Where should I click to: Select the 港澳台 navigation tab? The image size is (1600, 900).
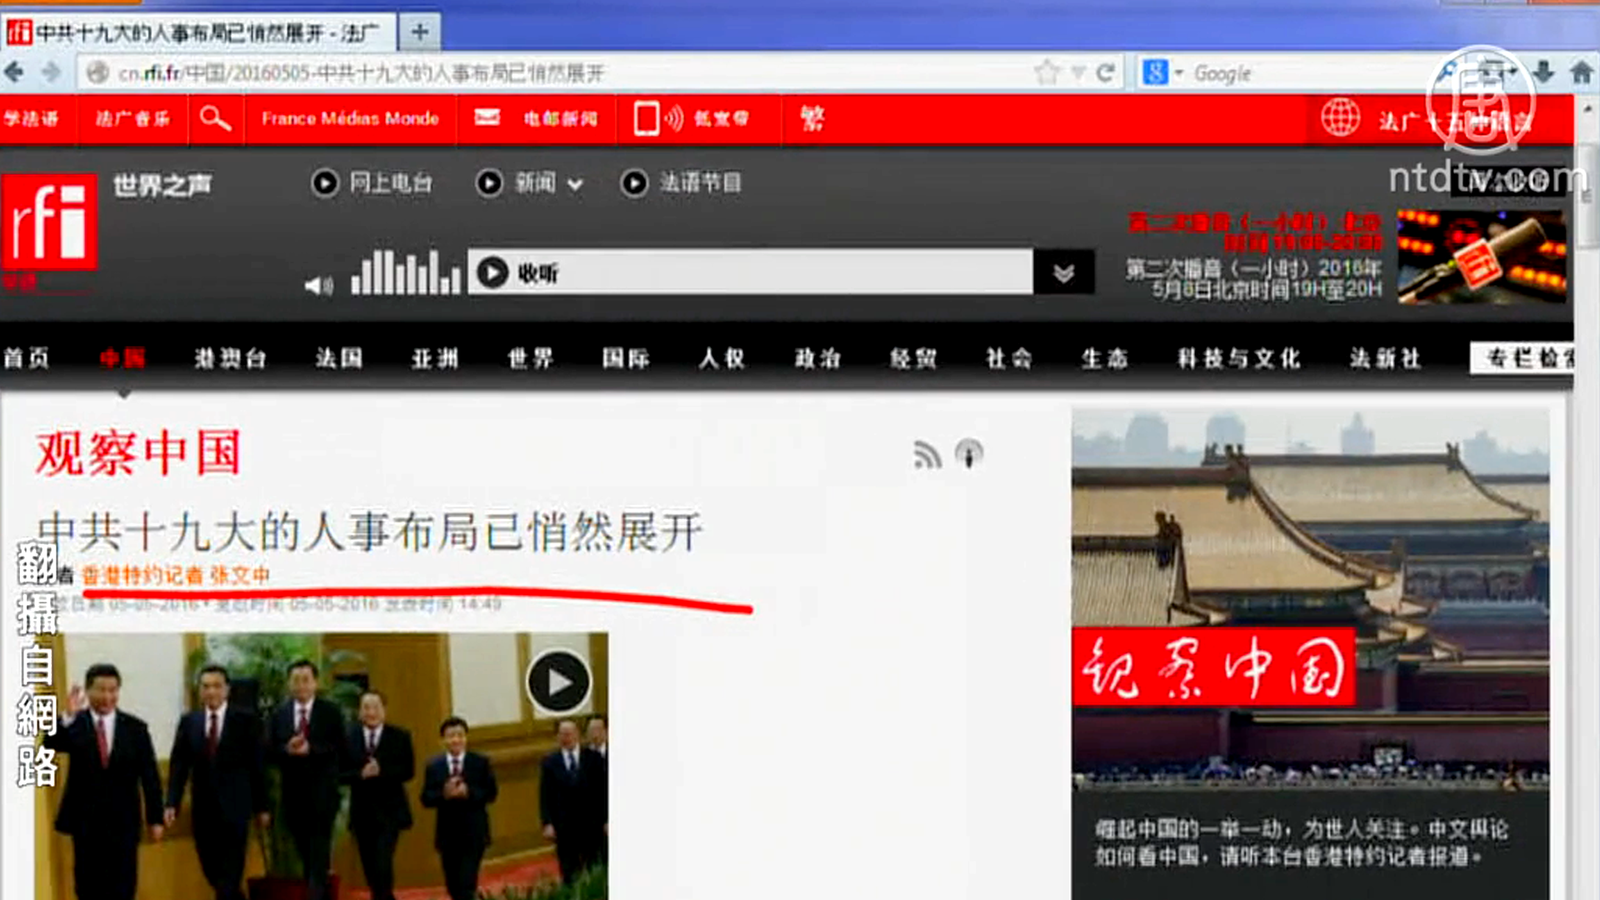[x=230, y=358]
